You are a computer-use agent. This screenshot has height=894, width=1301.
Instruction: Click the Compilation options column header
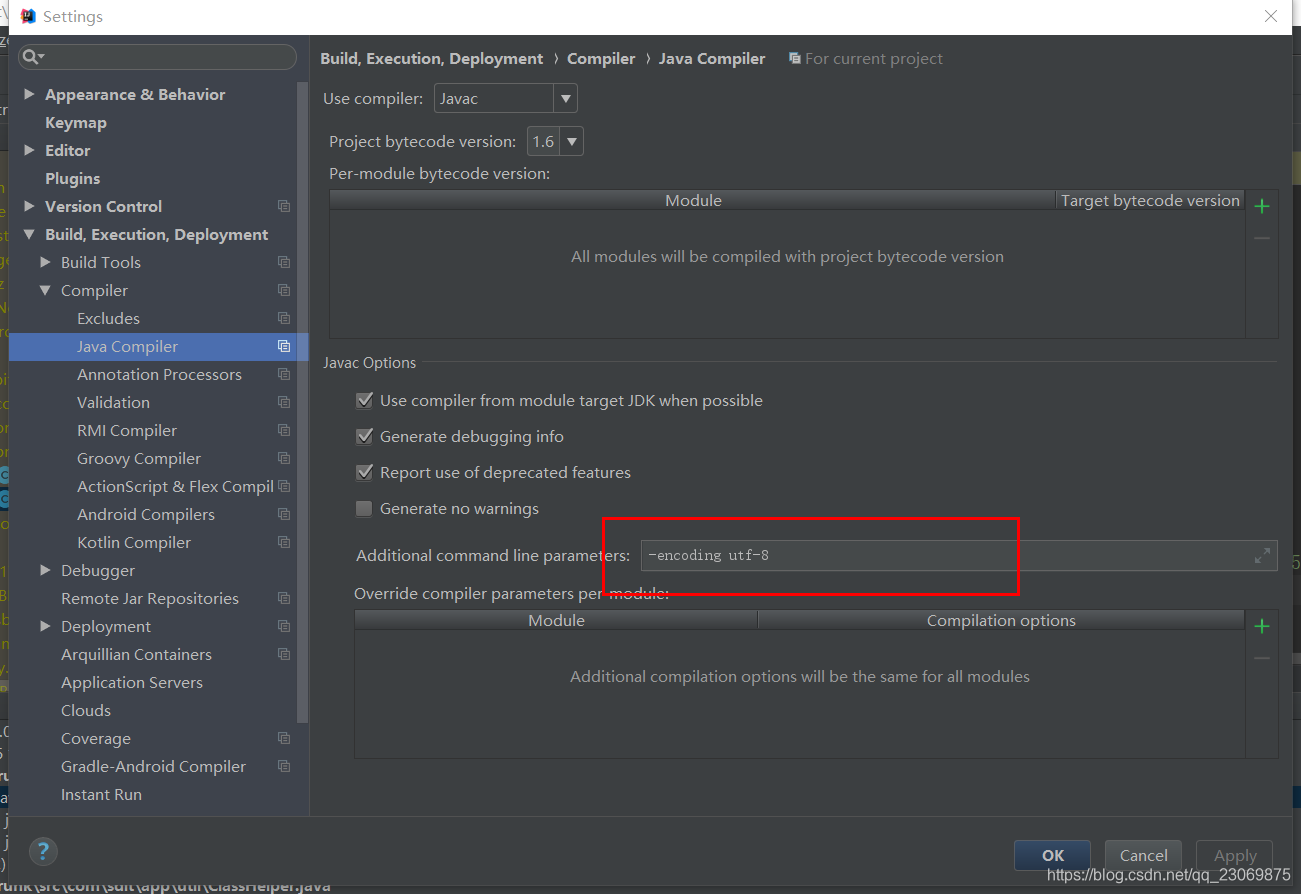click(x=1001, y=620)
